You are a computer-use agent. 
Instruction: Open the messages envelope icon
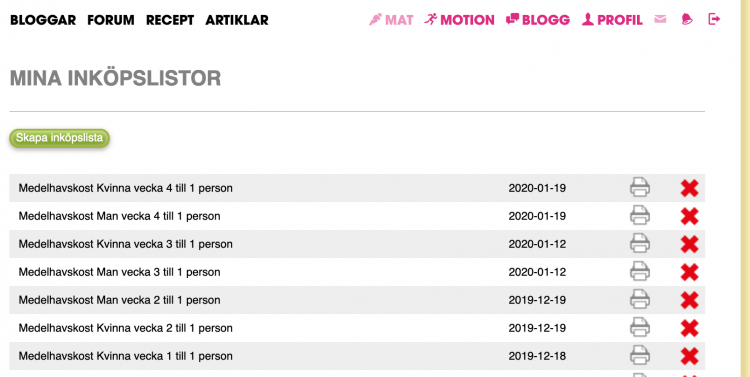coord(660,19)
